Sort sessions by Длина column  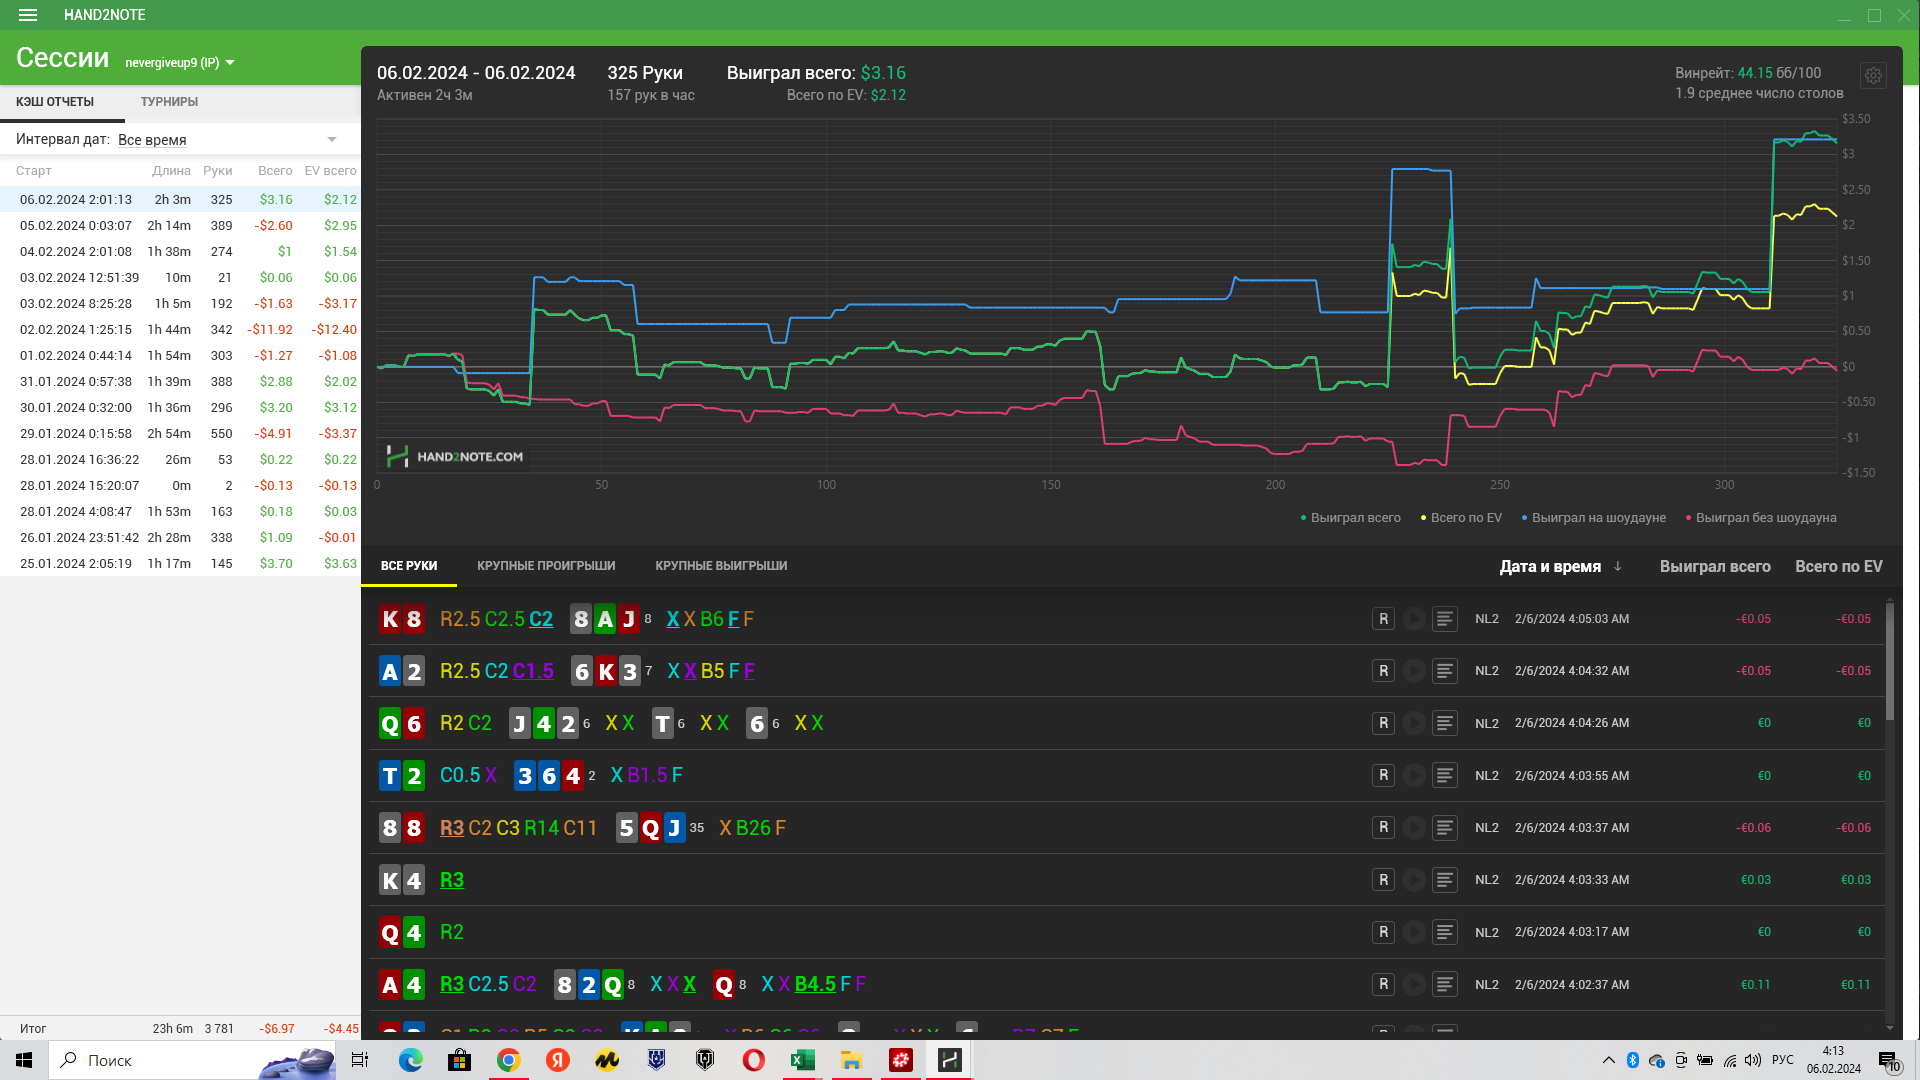[x=171, y=171]
